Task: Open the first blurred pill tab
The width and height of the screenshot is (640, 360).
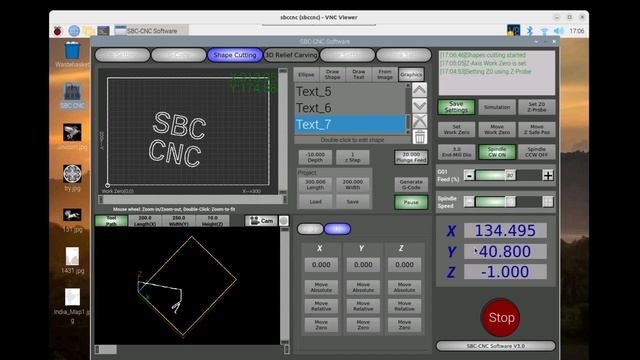Action: [x=122, y=55]
